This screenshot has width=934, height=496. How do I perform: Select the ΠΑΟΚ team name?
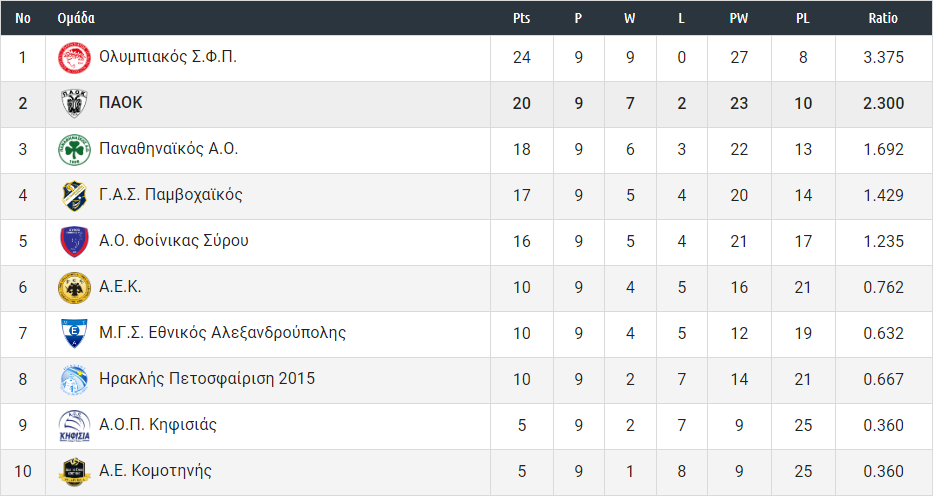tap(121, 103)
